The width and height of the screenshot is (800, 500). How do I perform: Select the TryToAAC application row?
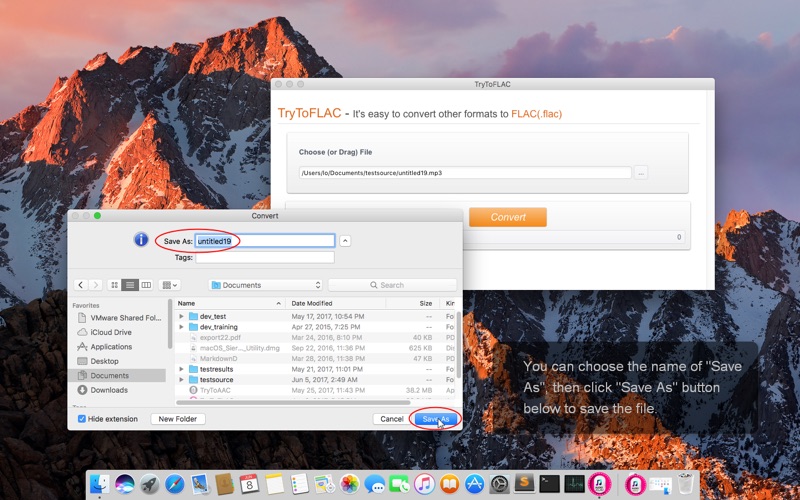(x=315, y=390)
